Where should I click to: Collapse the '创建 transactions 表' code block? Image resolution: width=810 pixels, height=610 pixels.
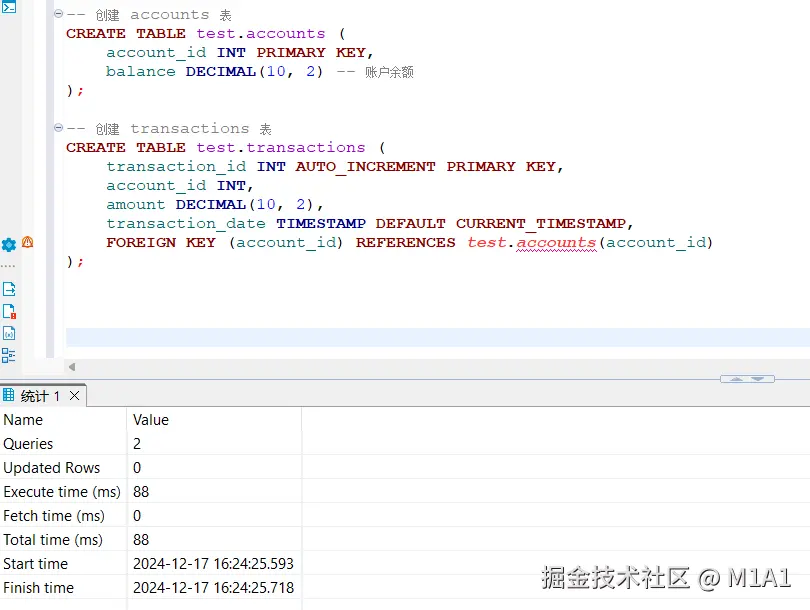click(58, 128)
